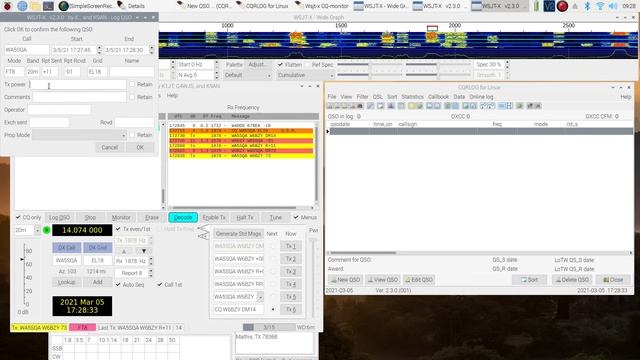Click the red record tray icon
This screenshot has height=360, width=640.
[x=562, y=6]
